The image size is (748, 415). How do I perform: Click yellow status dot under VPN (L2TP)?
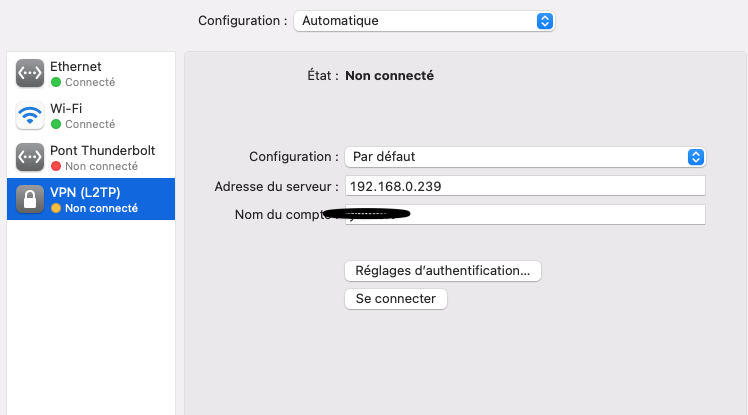coord(56,208)
